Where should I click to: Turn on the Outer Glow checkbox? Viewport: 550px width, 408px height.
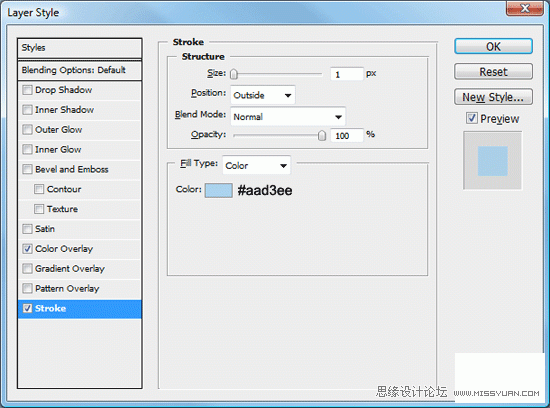(x=27, y=130)
